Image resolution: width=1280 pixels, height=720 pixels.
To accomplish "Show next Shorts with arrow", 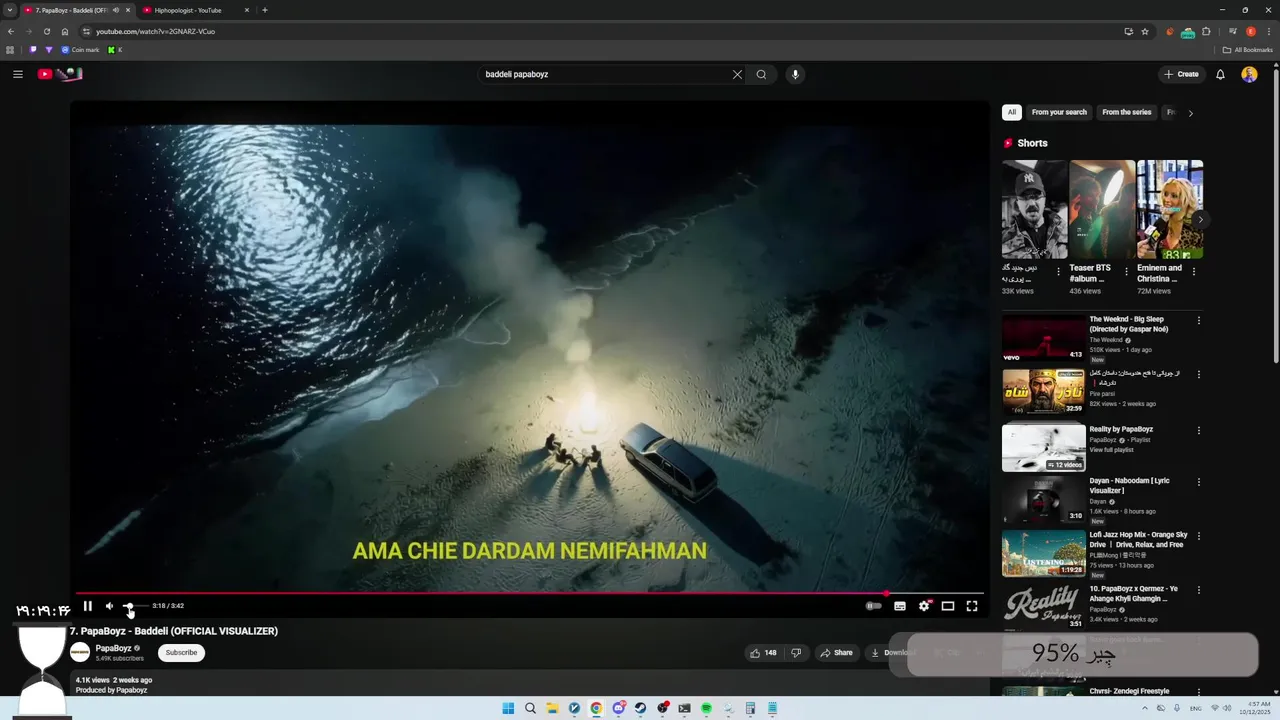I will click(x=1200, y=220).
